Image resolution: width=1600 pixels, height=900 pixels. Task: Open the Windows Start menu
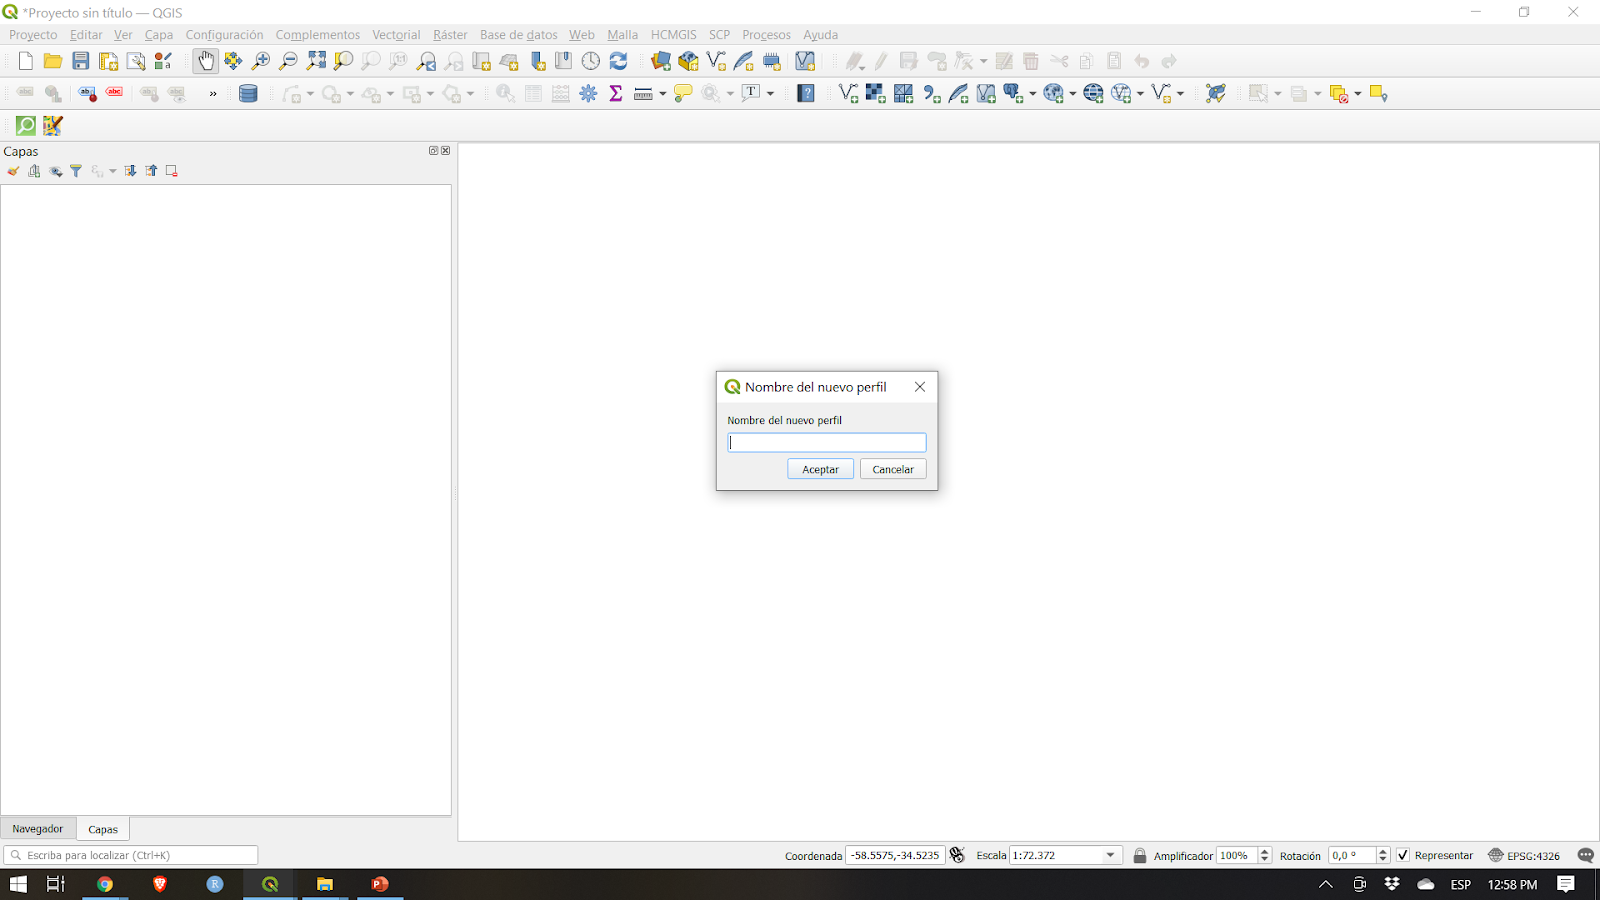pos(18,884)
